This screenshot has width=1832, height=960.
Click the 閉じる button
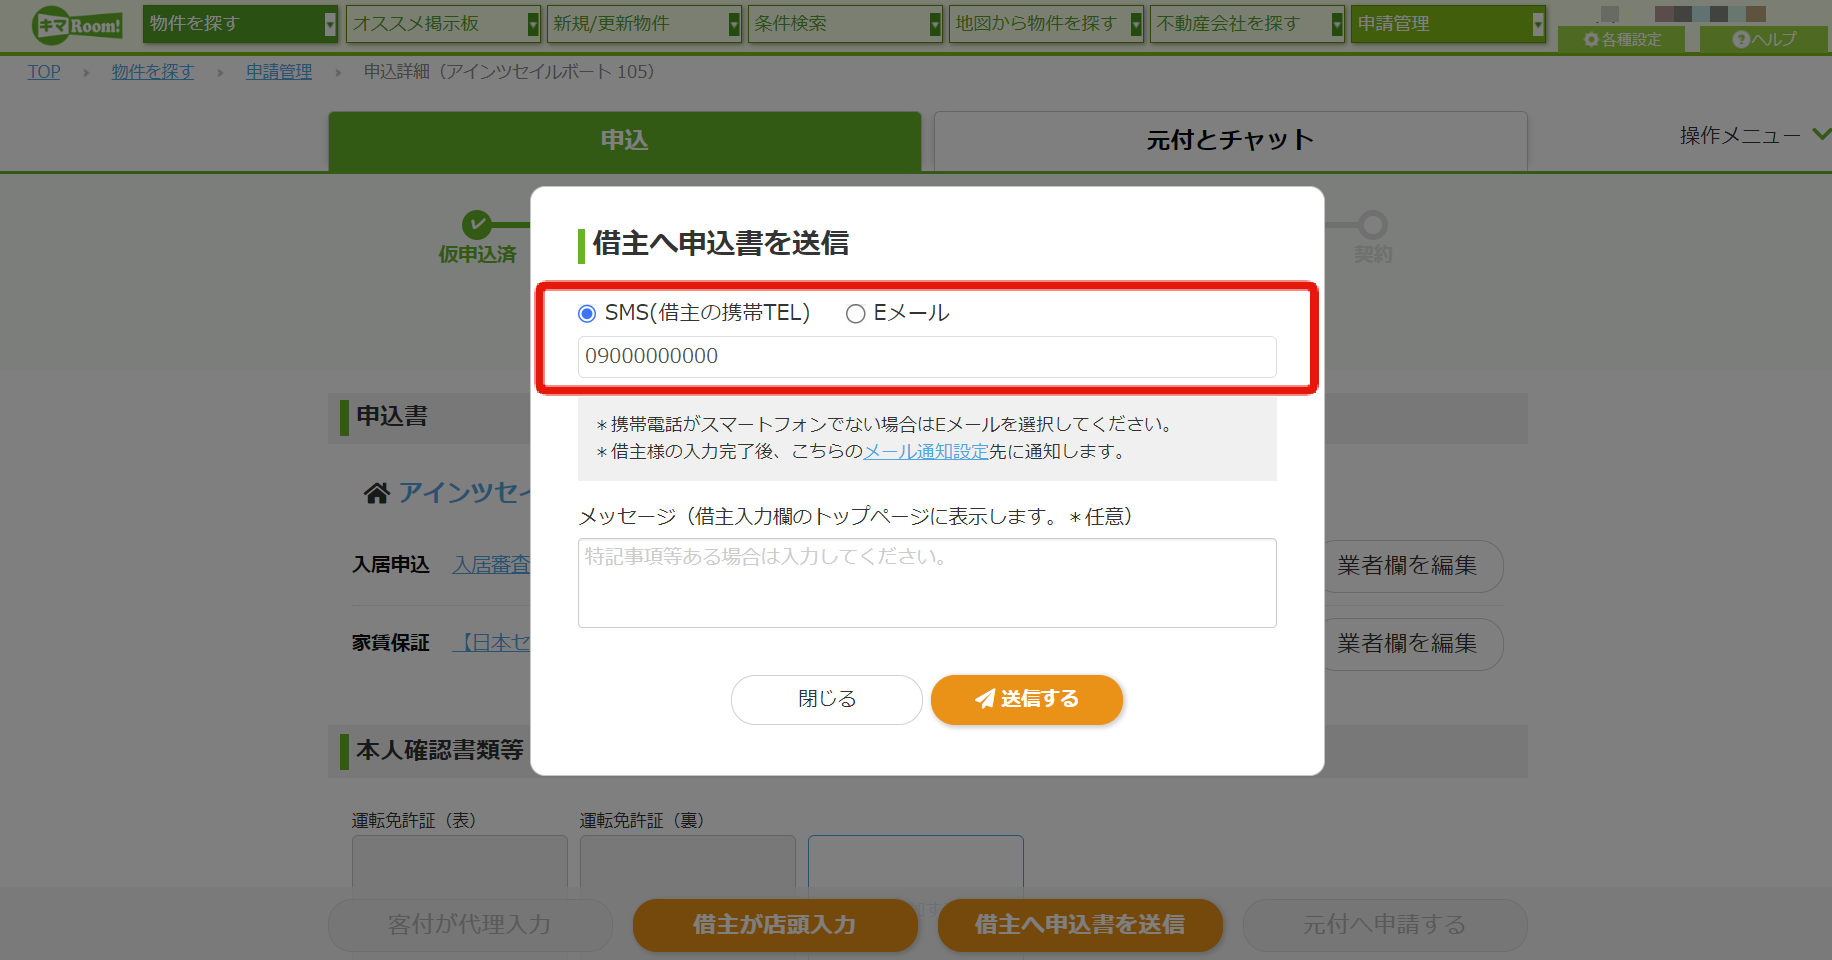(827, 700)
